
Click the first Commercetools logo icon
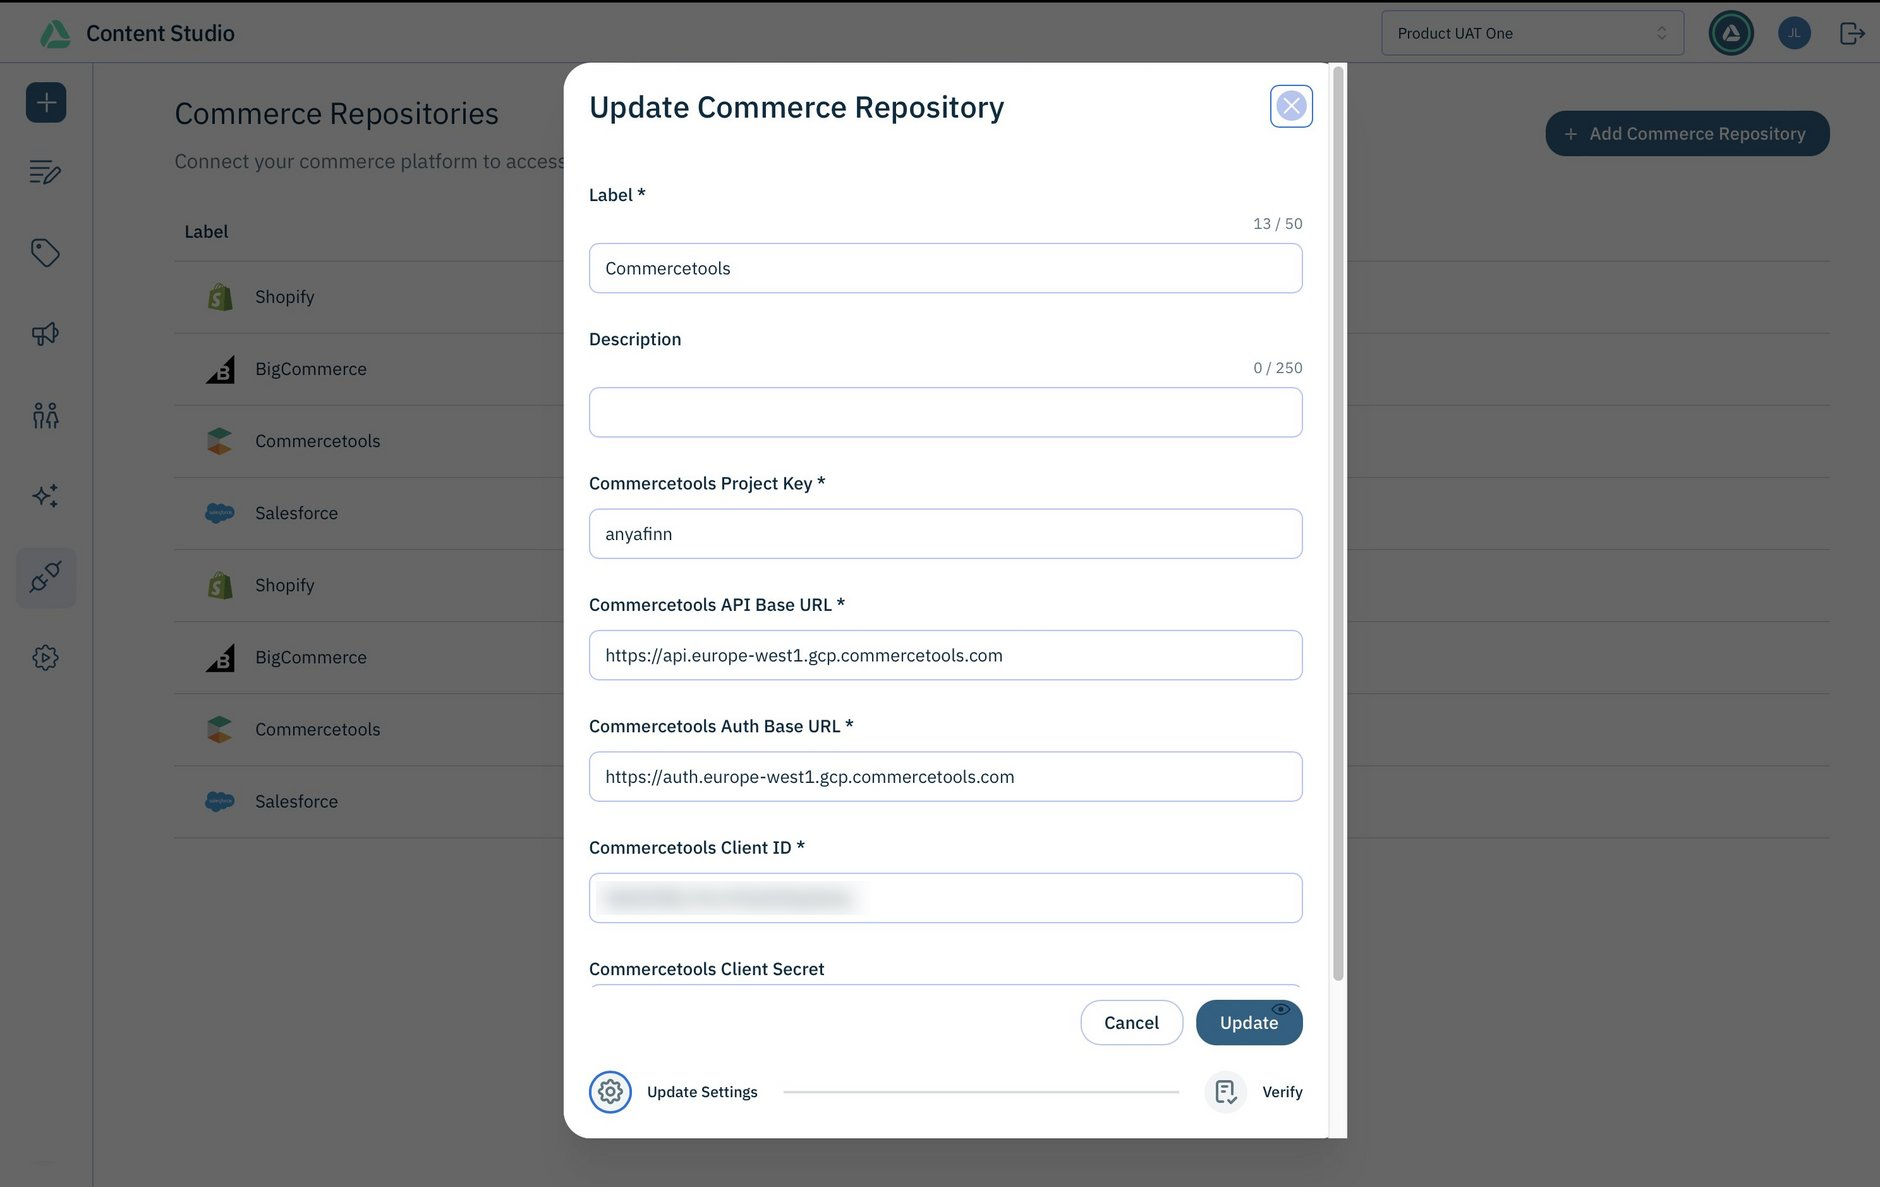coord(220,441)
